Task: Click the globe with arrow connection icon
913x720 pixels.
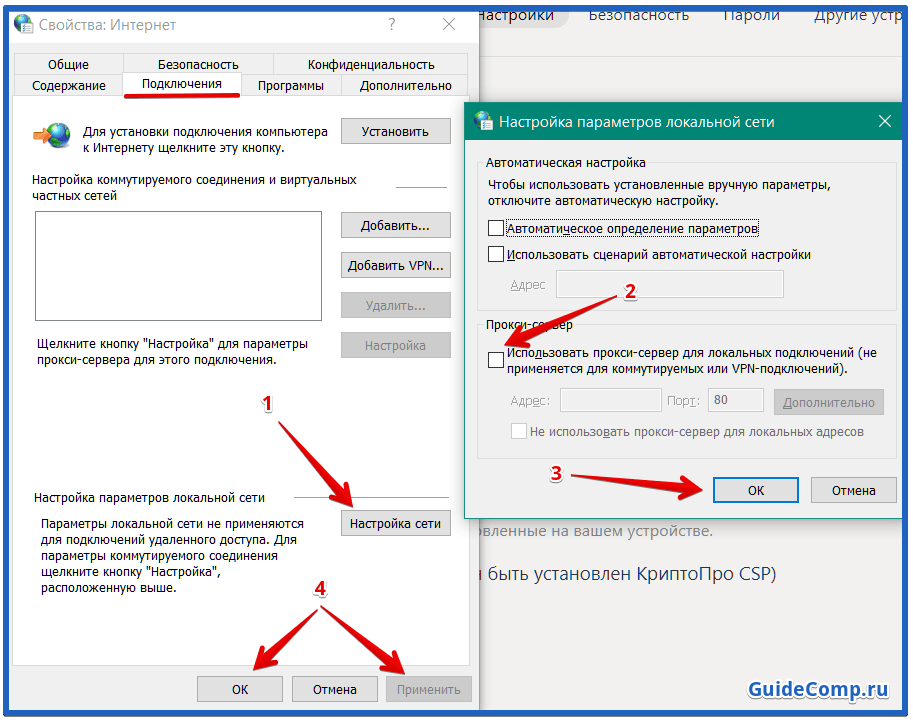Action: (52, 136)
